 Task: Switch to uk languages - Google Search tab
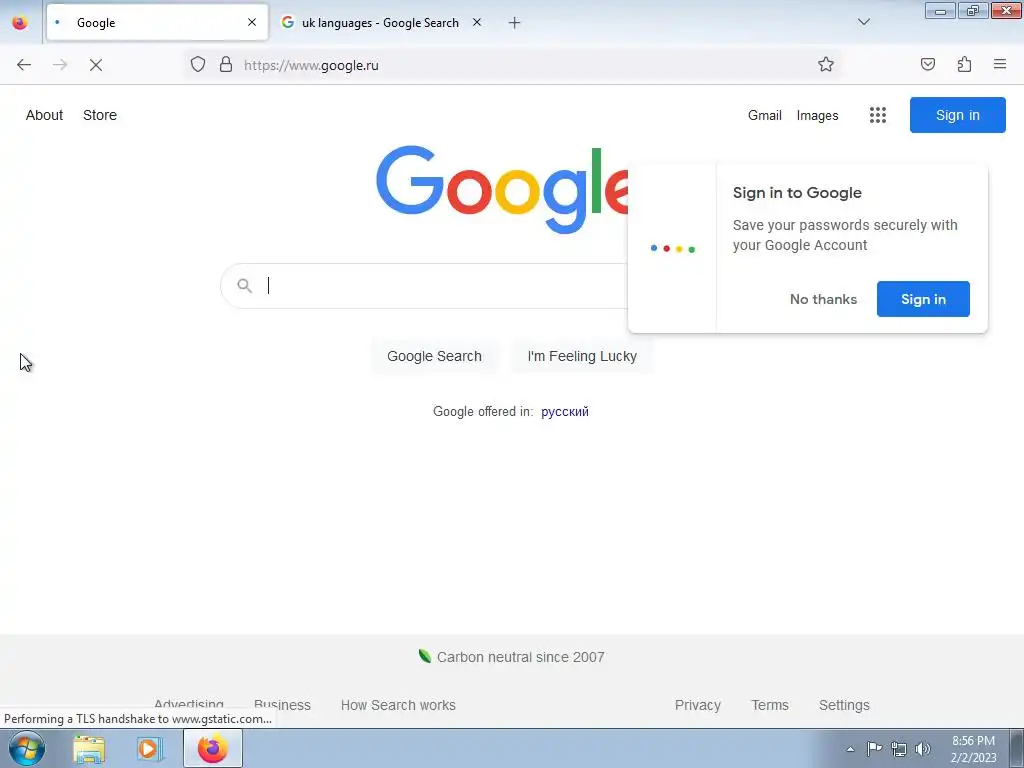tap(381, 23)
